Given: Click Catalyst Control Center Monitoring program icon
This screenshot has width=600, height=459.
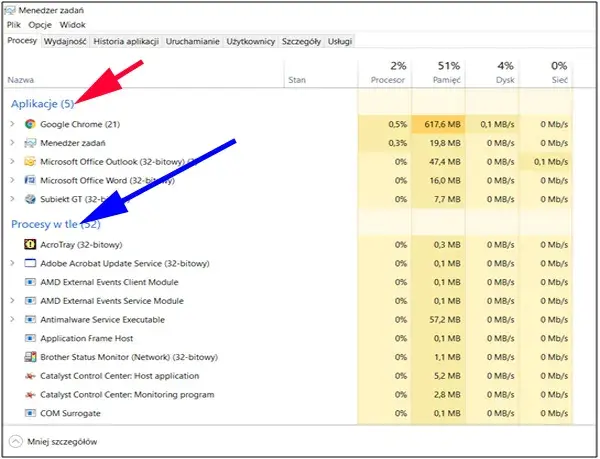Looking at the screenshot, I should pos(30,395).
